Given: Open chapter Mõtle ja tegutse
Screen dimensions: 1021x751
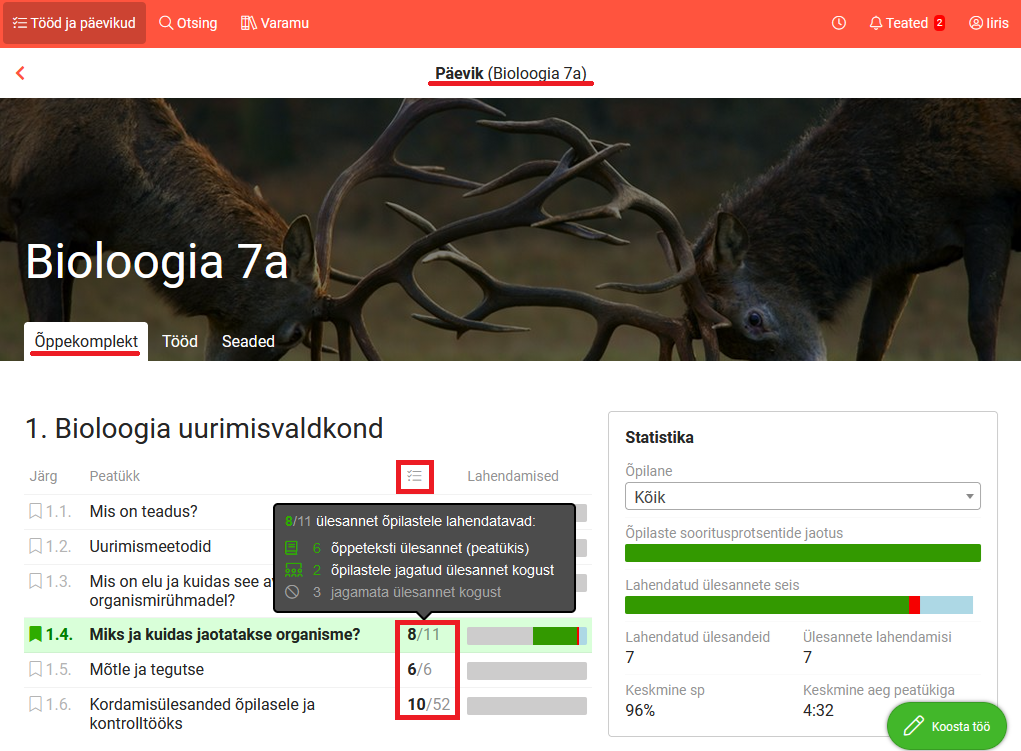Looking at the screenshot, I should pos(147,669).
